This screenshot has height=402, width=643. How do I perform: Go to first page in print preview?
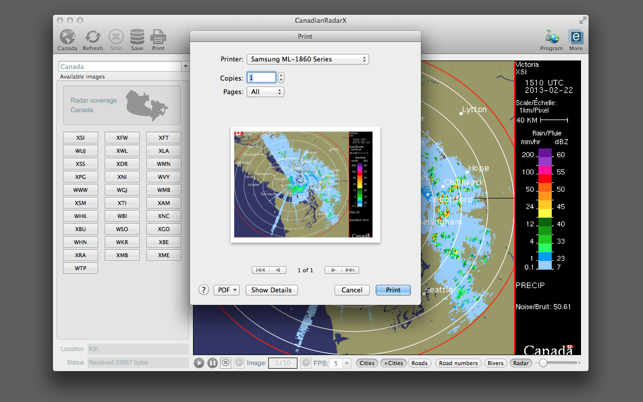[x=260, y=270]
